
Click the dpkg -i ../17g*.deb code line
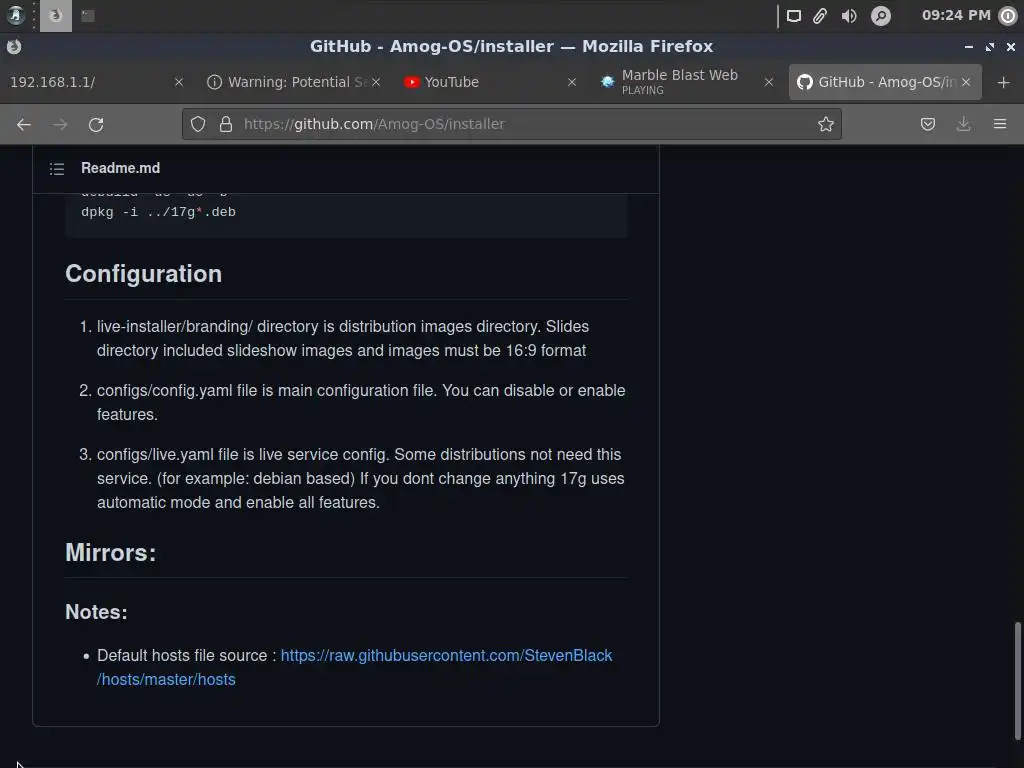[158, 212]
